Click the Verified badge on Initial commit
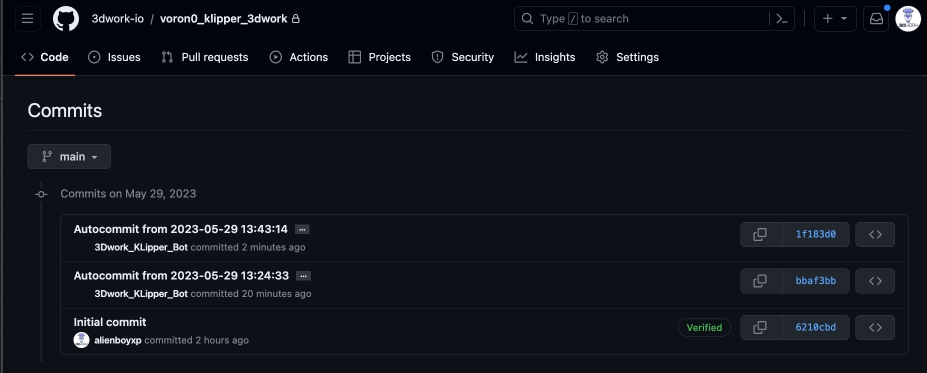The width and height of the screenshot is (927, 373). point(704,327)
